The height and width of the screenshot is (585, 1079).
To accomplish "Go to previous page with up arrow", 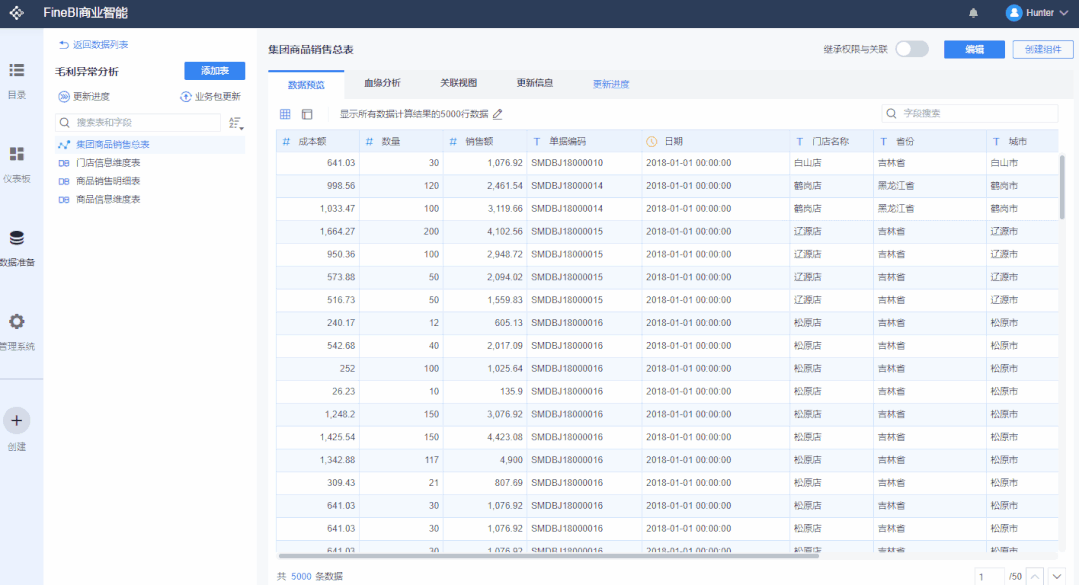I will point(1034,577).
